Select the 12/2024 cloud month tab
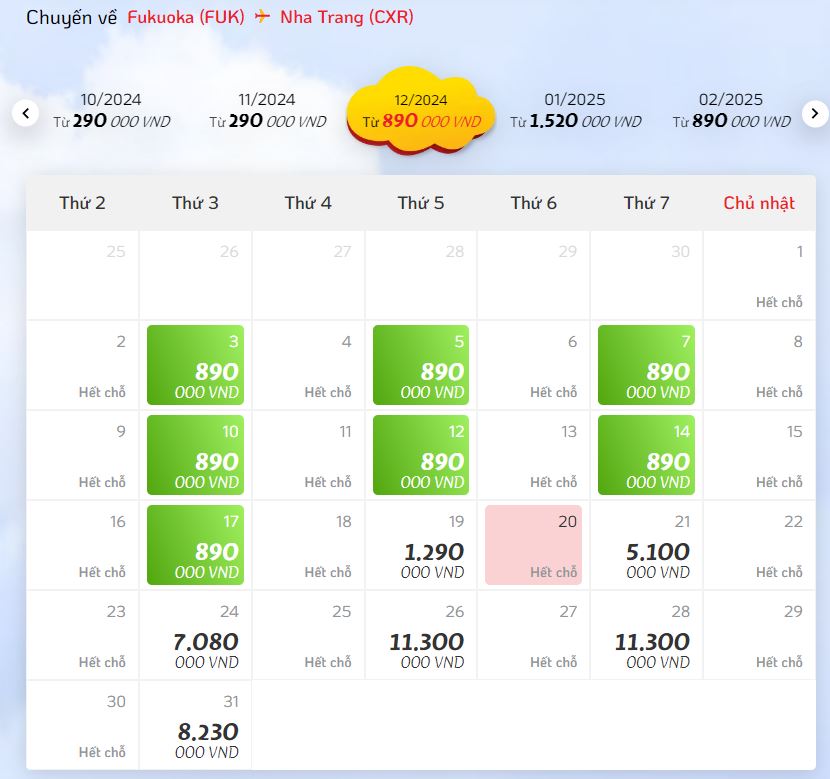This screenshot has height=779, width=830. [421, 111]
